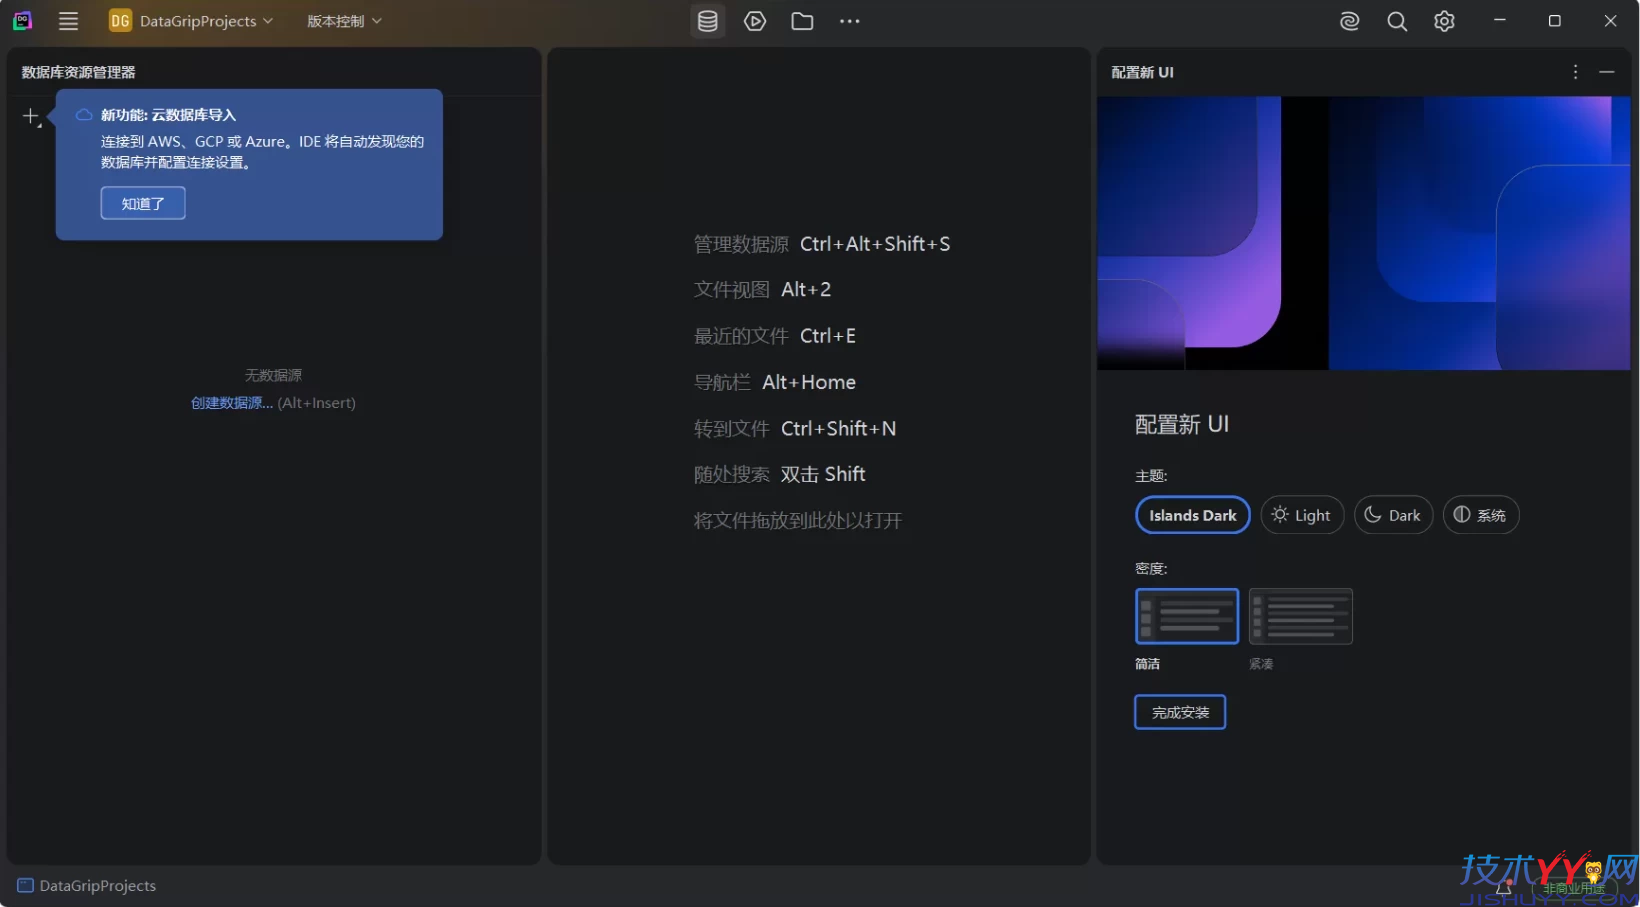1640x907 pixels.
Task: Click the Search everywhere magnifier icon
Action: (1396, 21)
